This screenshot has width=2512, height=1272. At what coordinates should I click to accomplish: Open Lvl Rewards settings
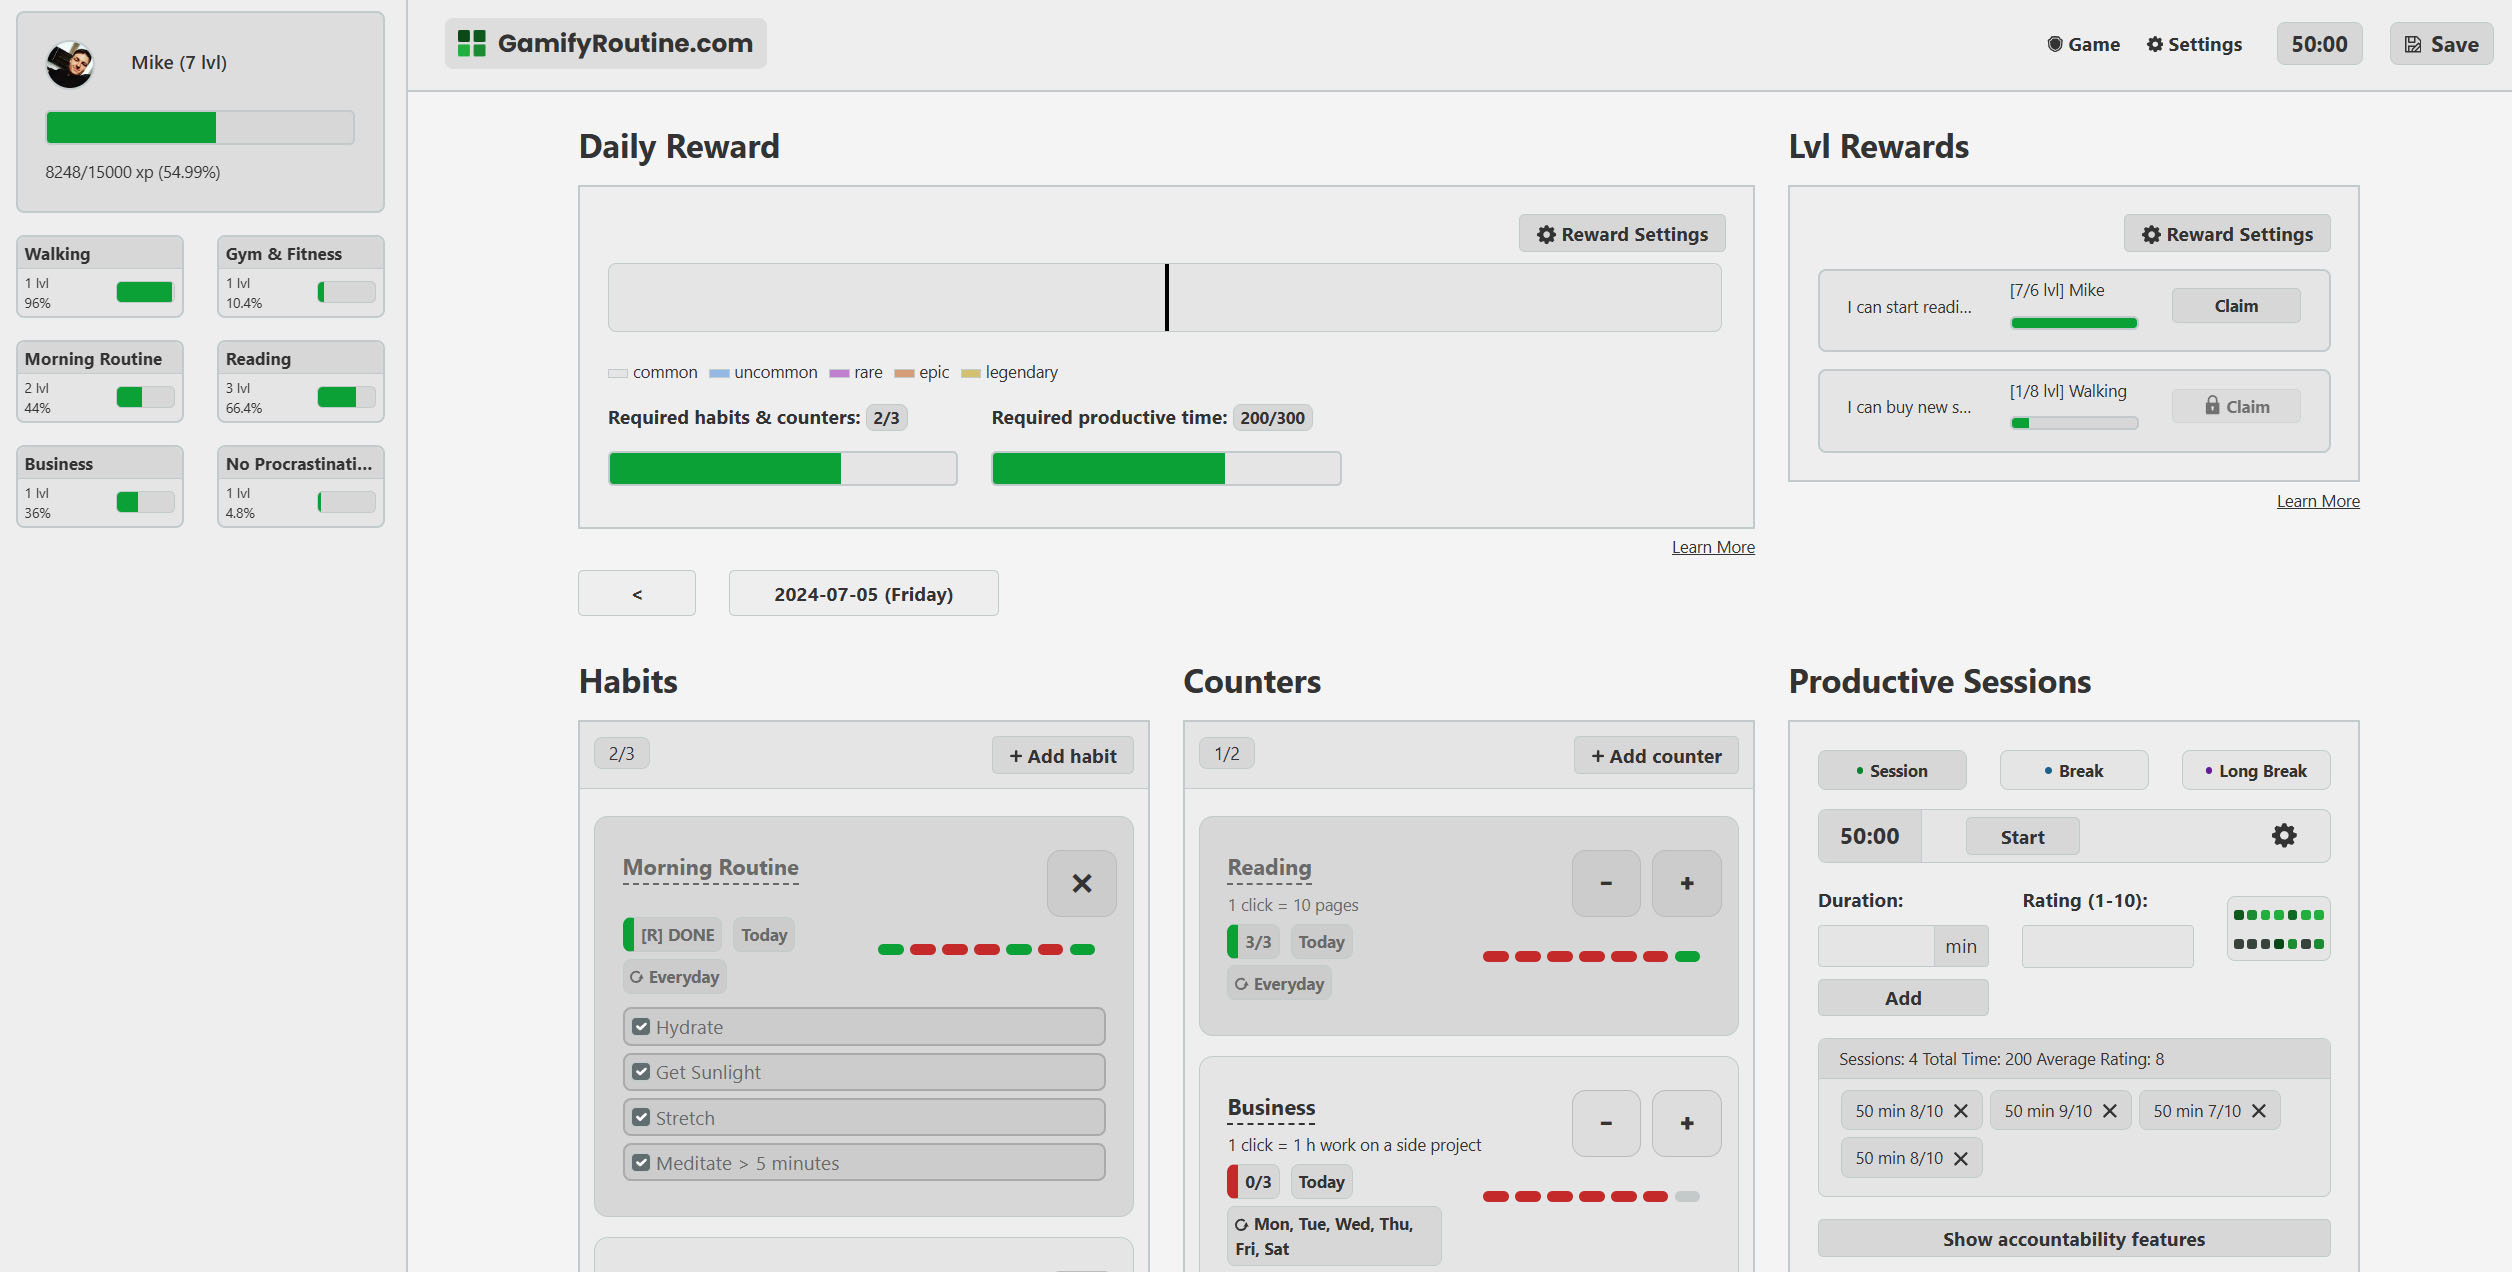pos(2227,234)
